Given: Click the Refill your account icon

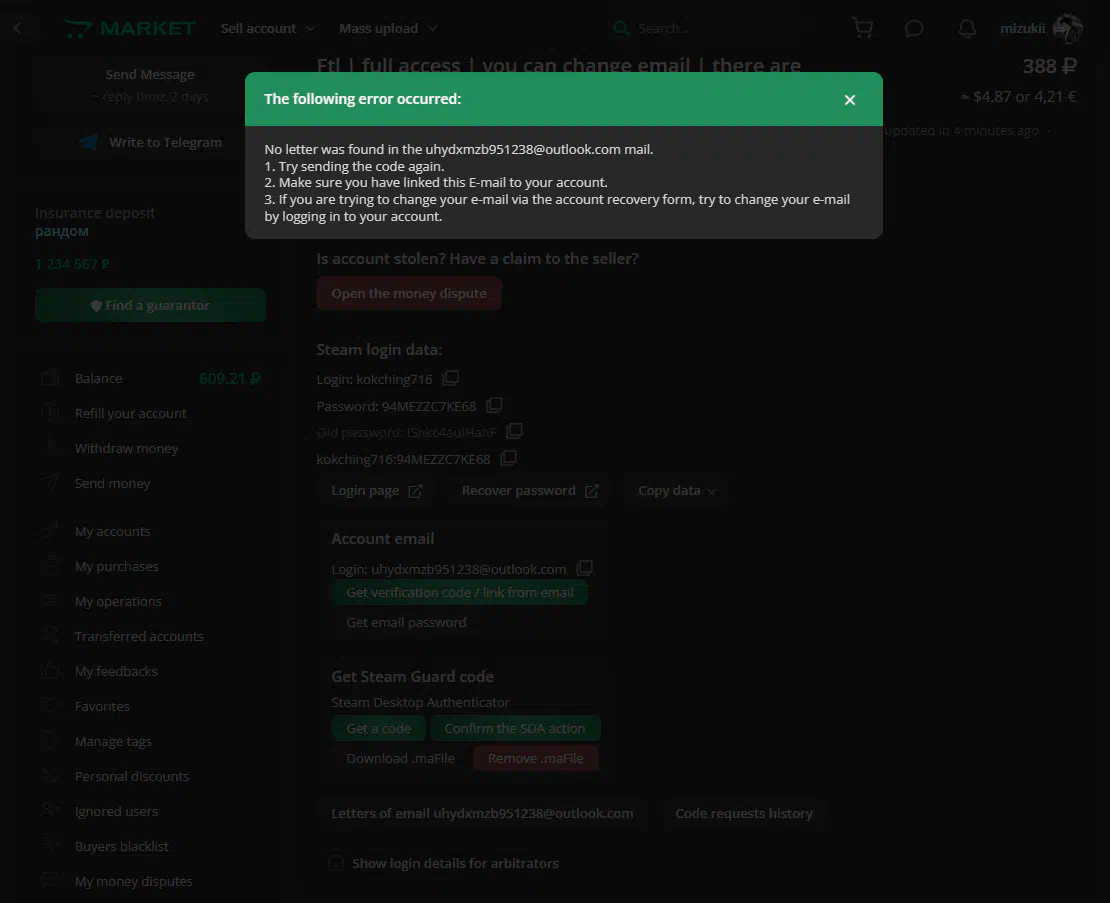Looking at the screenshot, I should pos(50,411).
